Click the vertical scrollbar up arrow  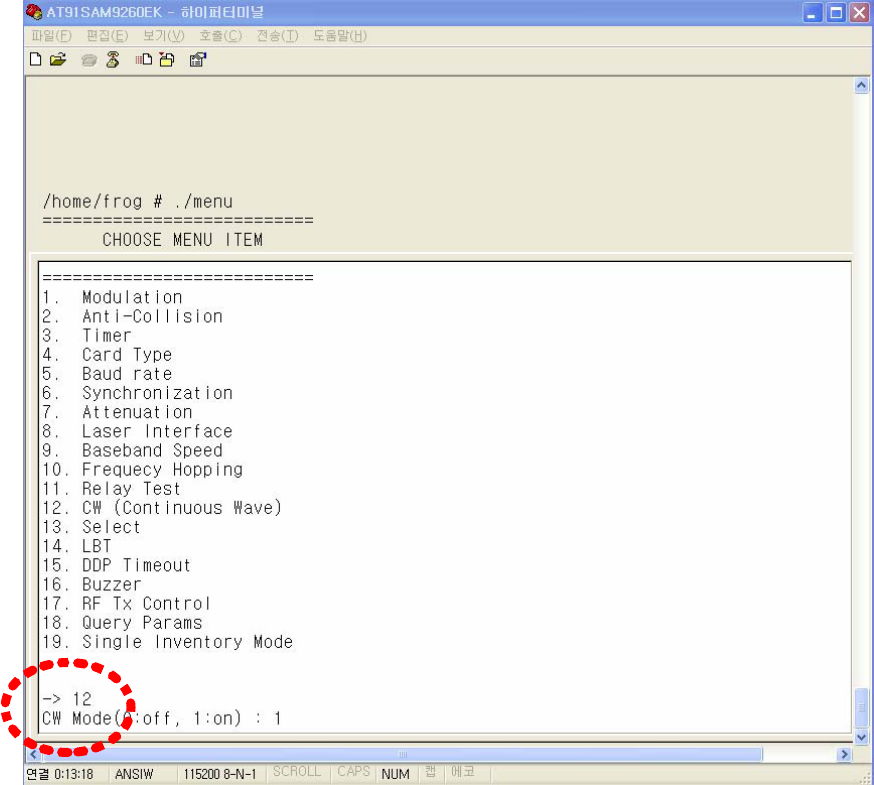pyautogui.click(x=861, y=85)
